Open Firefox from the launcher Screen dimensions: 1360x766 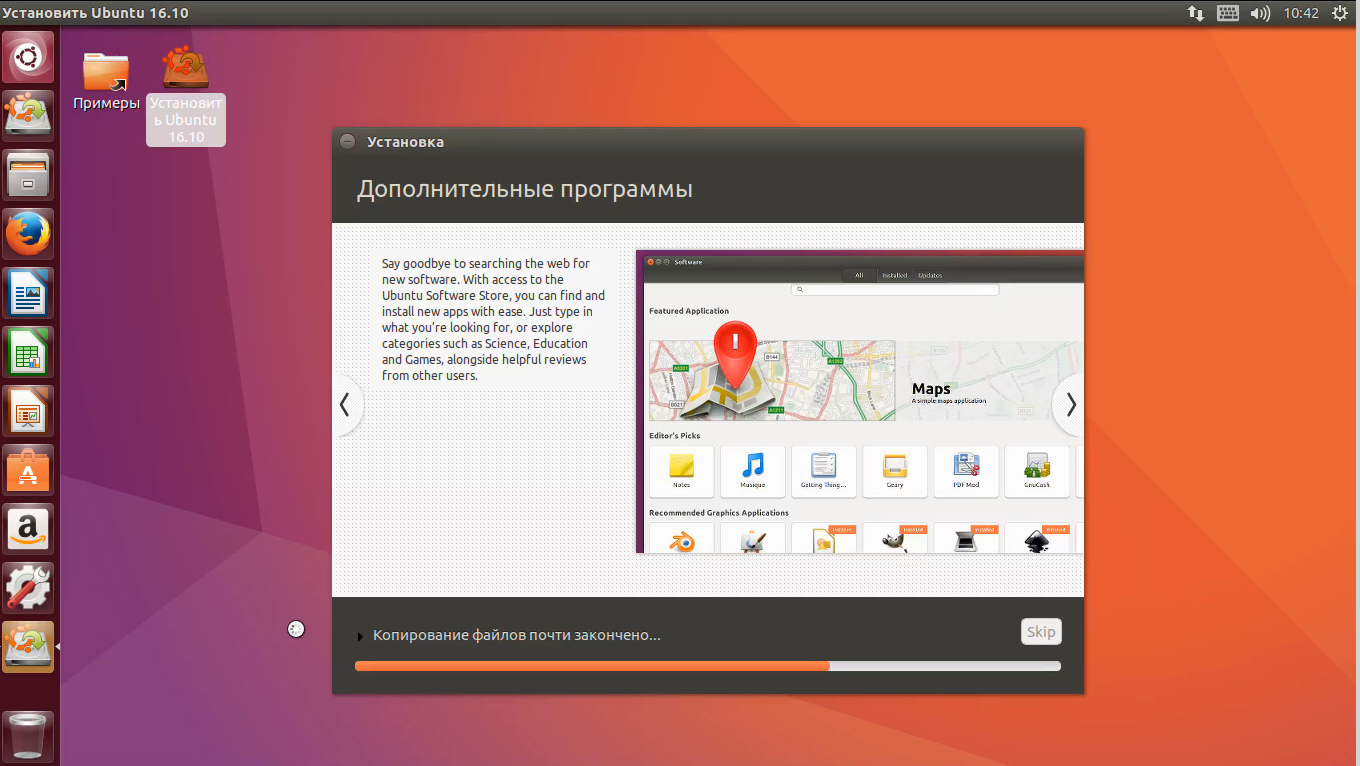click(x=28, y=235)
